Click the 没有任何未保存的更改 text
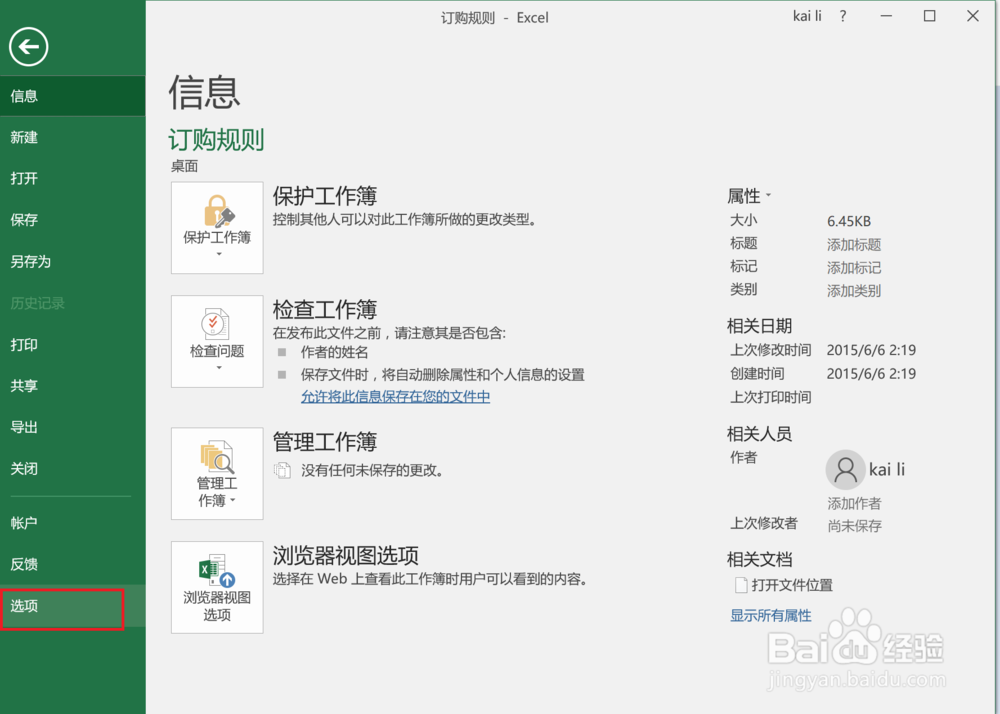This screenshot has width=1000, height=714. pos(372,470)
